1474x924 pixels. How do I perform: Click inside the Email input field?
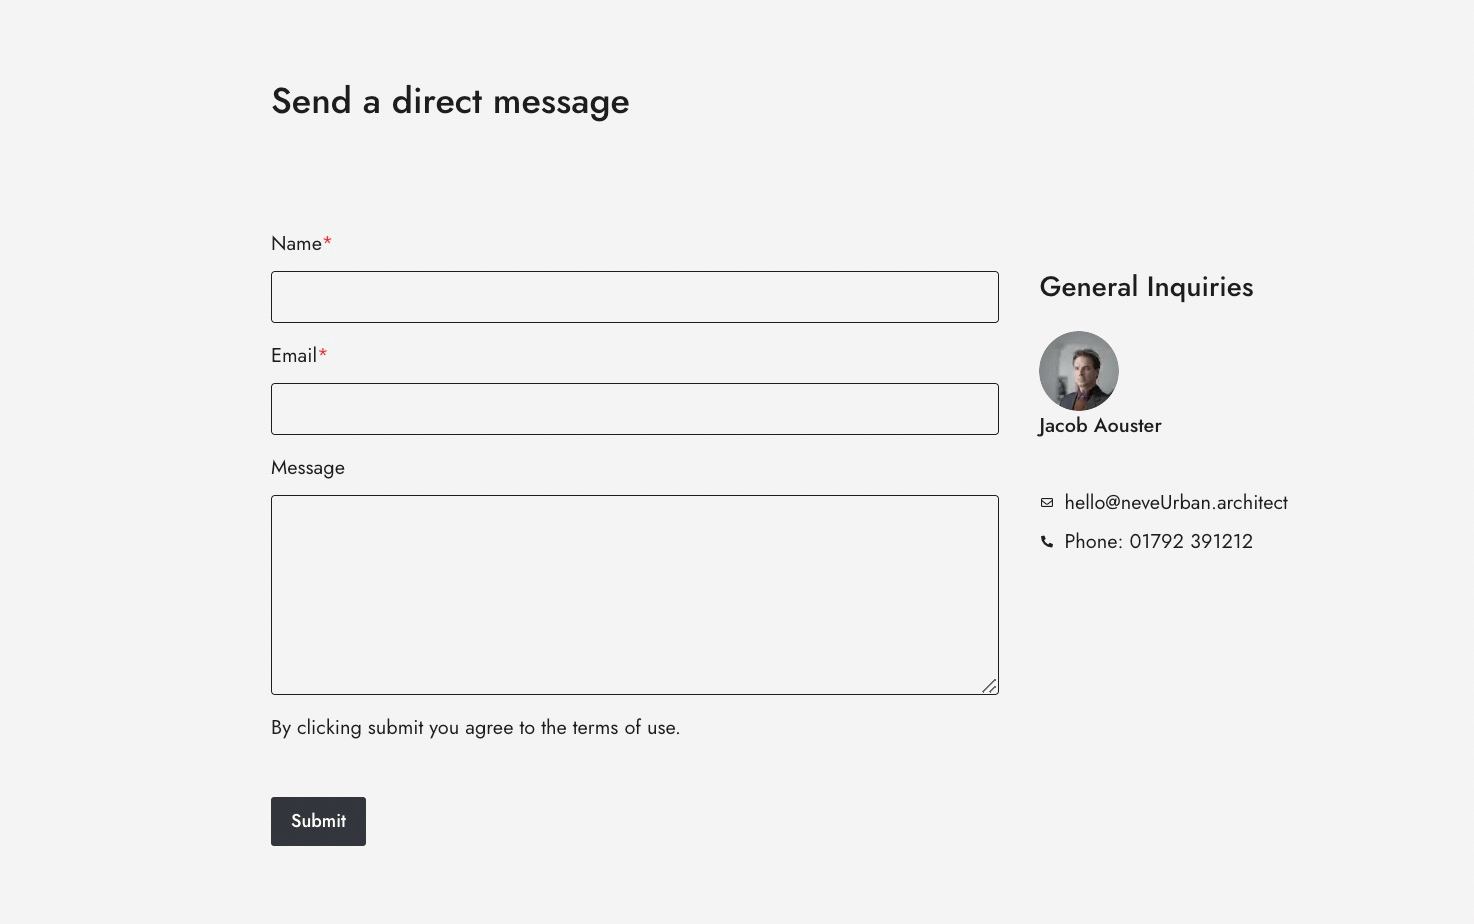coord(634,409)
